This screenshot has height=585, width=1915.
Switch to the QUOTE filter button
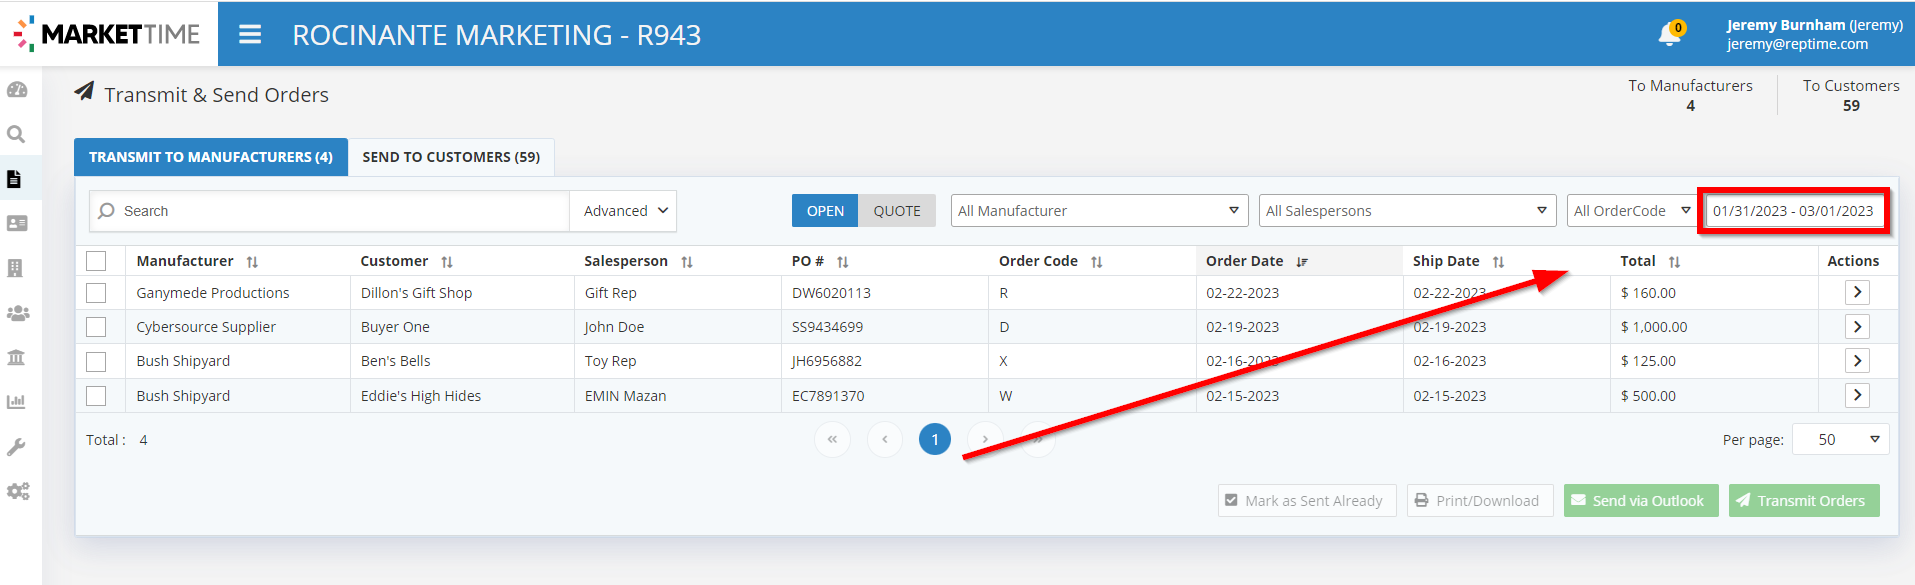[897, 211]
